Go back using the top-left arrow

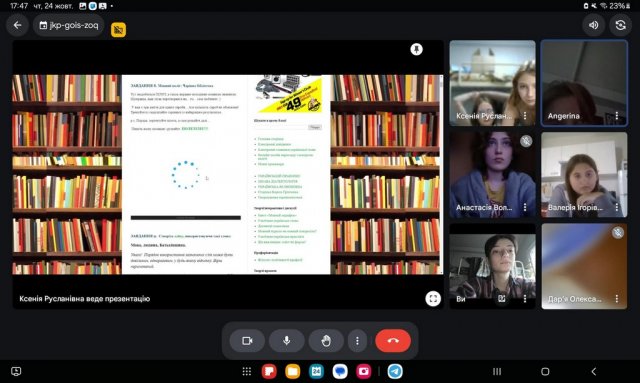click(x=17, y=25)
